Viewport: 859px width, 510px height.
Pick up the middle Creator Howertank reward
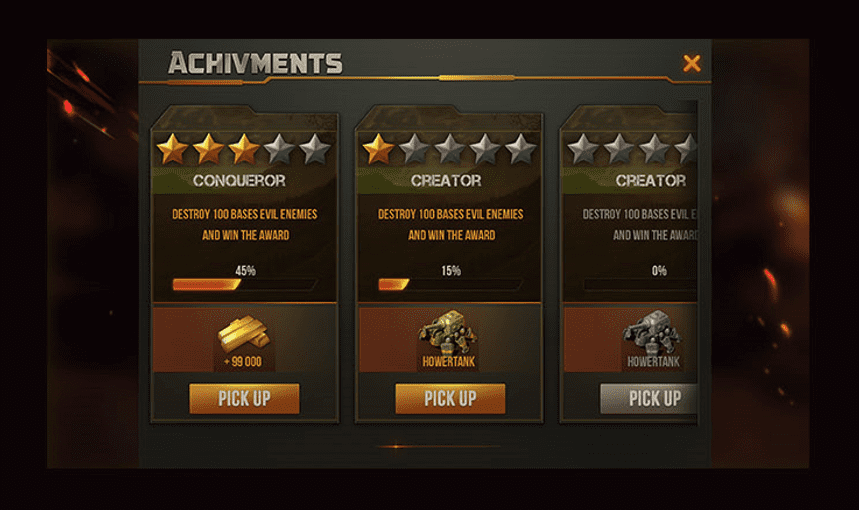450,398
